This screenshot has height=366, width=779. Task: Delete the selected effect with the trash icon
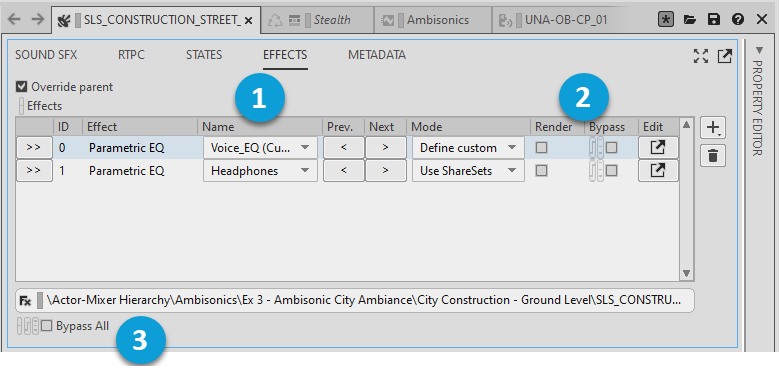pos(713,156)
